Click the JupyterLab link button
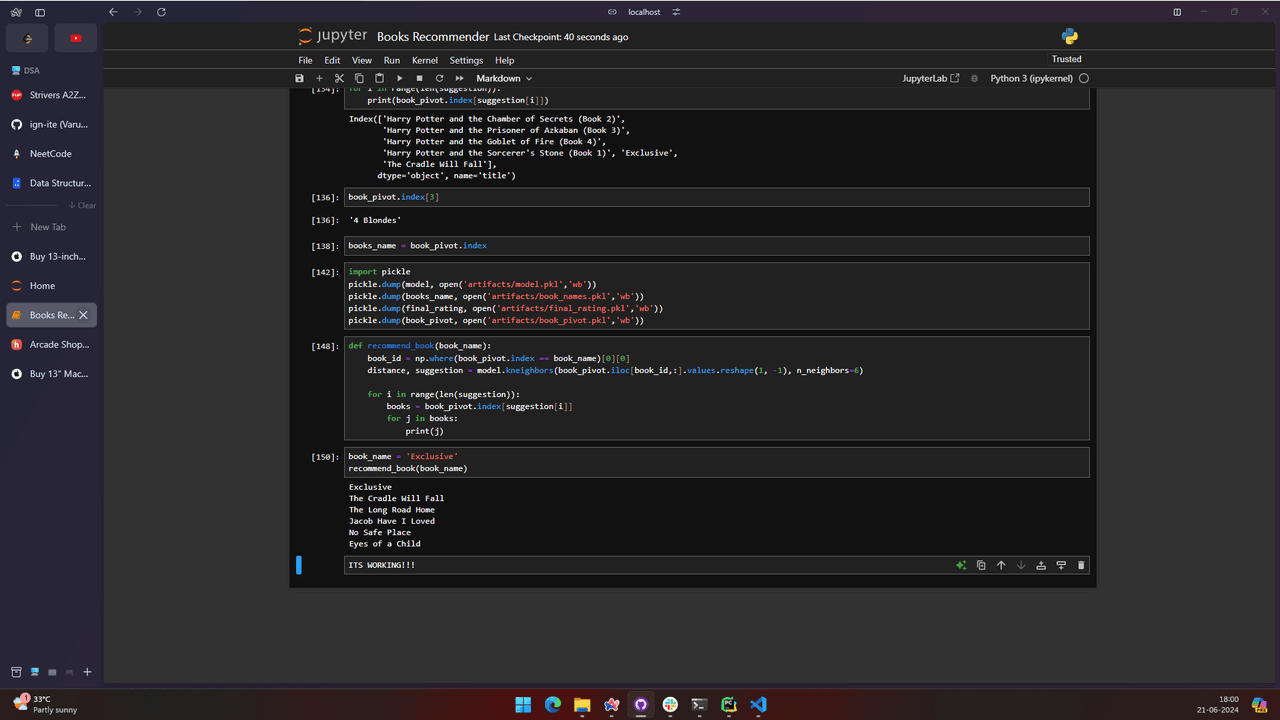The image size is (1280, 720). (930, 78)
